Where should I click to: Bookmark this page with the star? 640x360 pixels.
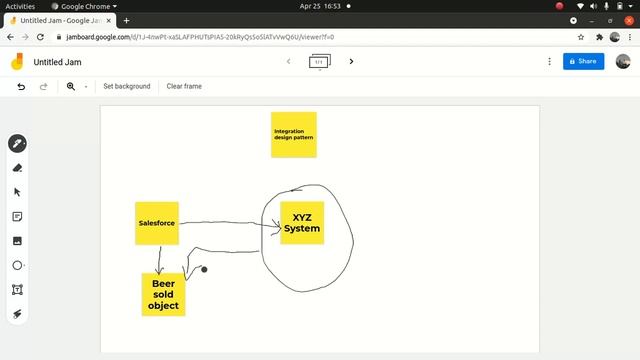581,37
